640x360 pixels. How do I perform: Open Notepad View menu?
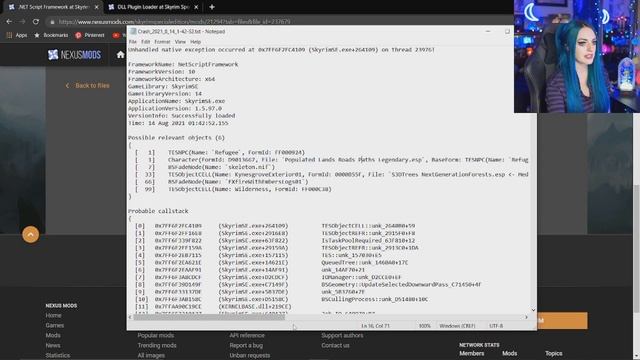coord(180,42)
